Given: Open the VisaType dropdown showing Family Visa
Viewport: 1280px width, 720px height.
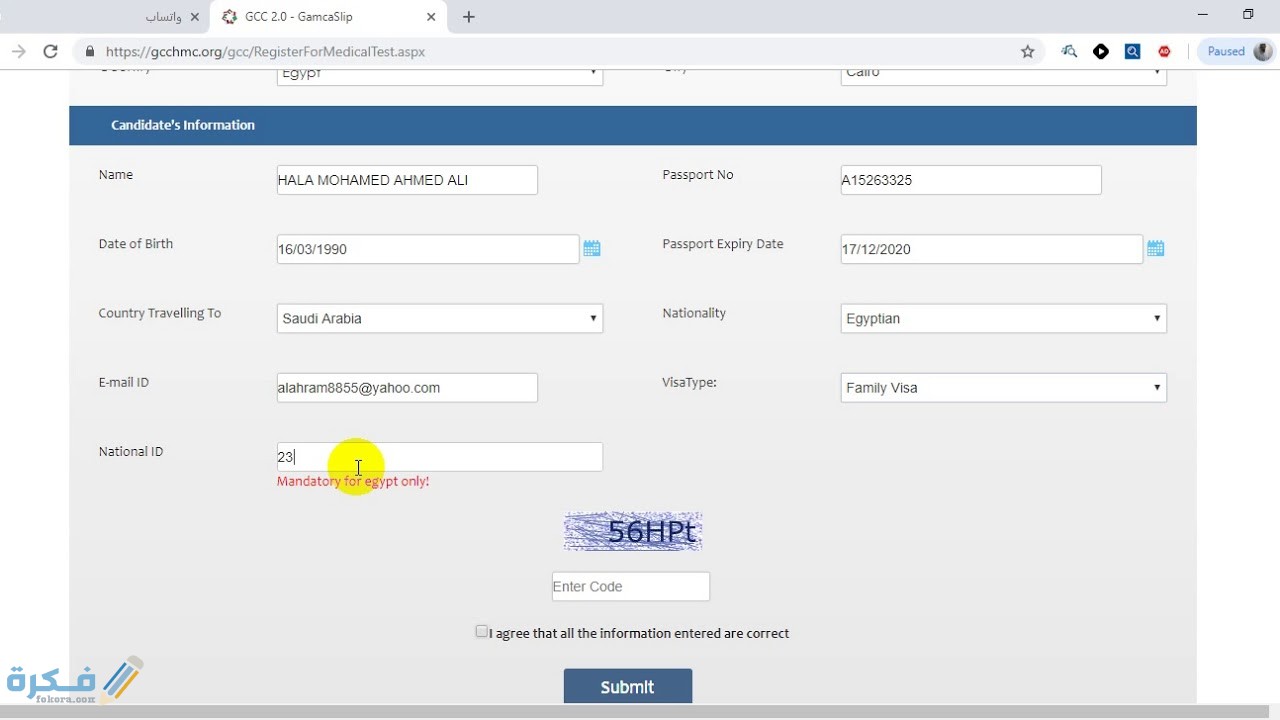Looking at the screenshot, I should [1003, 388].
